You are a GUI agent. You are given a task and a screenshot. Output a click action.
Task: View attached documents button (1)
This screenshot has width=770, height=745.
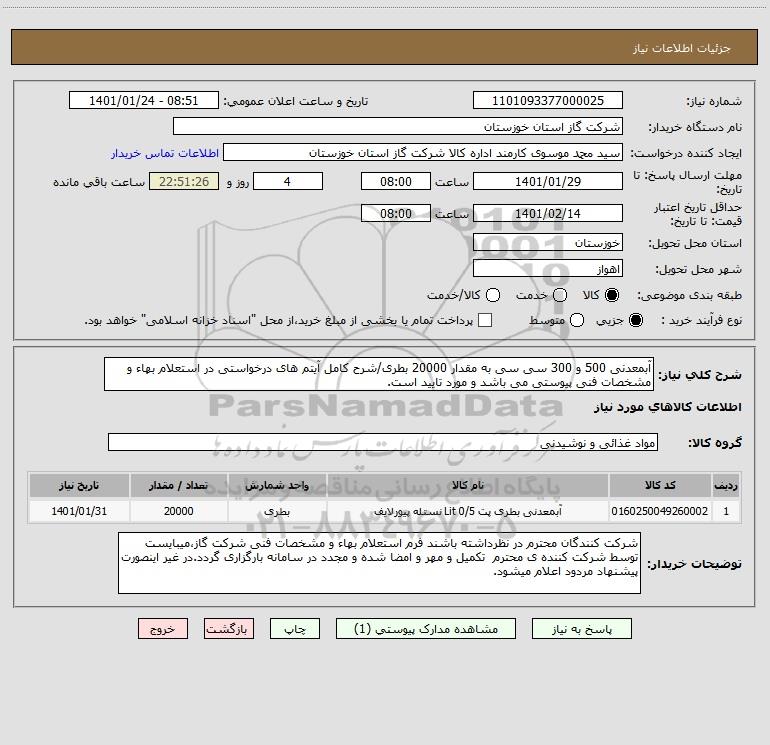point(426,629)
